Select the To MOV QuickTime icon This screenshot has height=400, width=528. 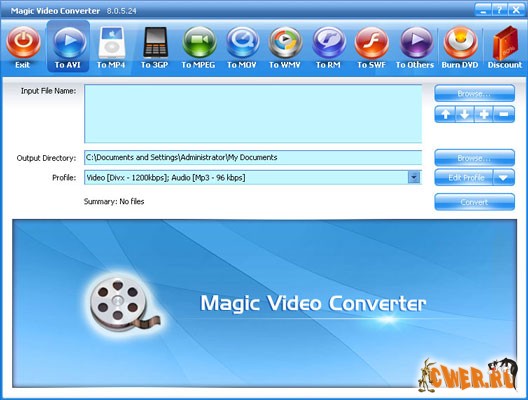tap(242, 42)
